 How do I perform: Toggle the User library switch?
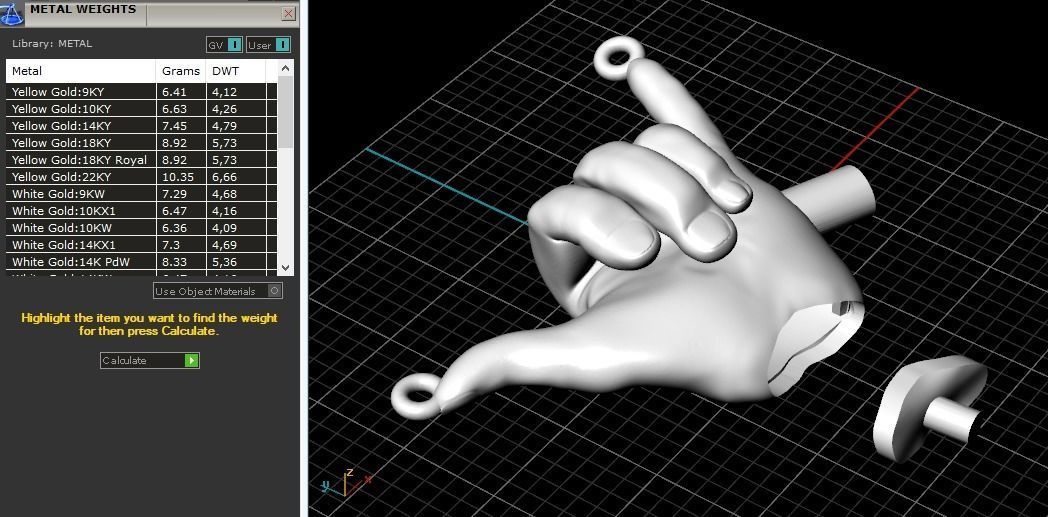(x=269, y=45)
